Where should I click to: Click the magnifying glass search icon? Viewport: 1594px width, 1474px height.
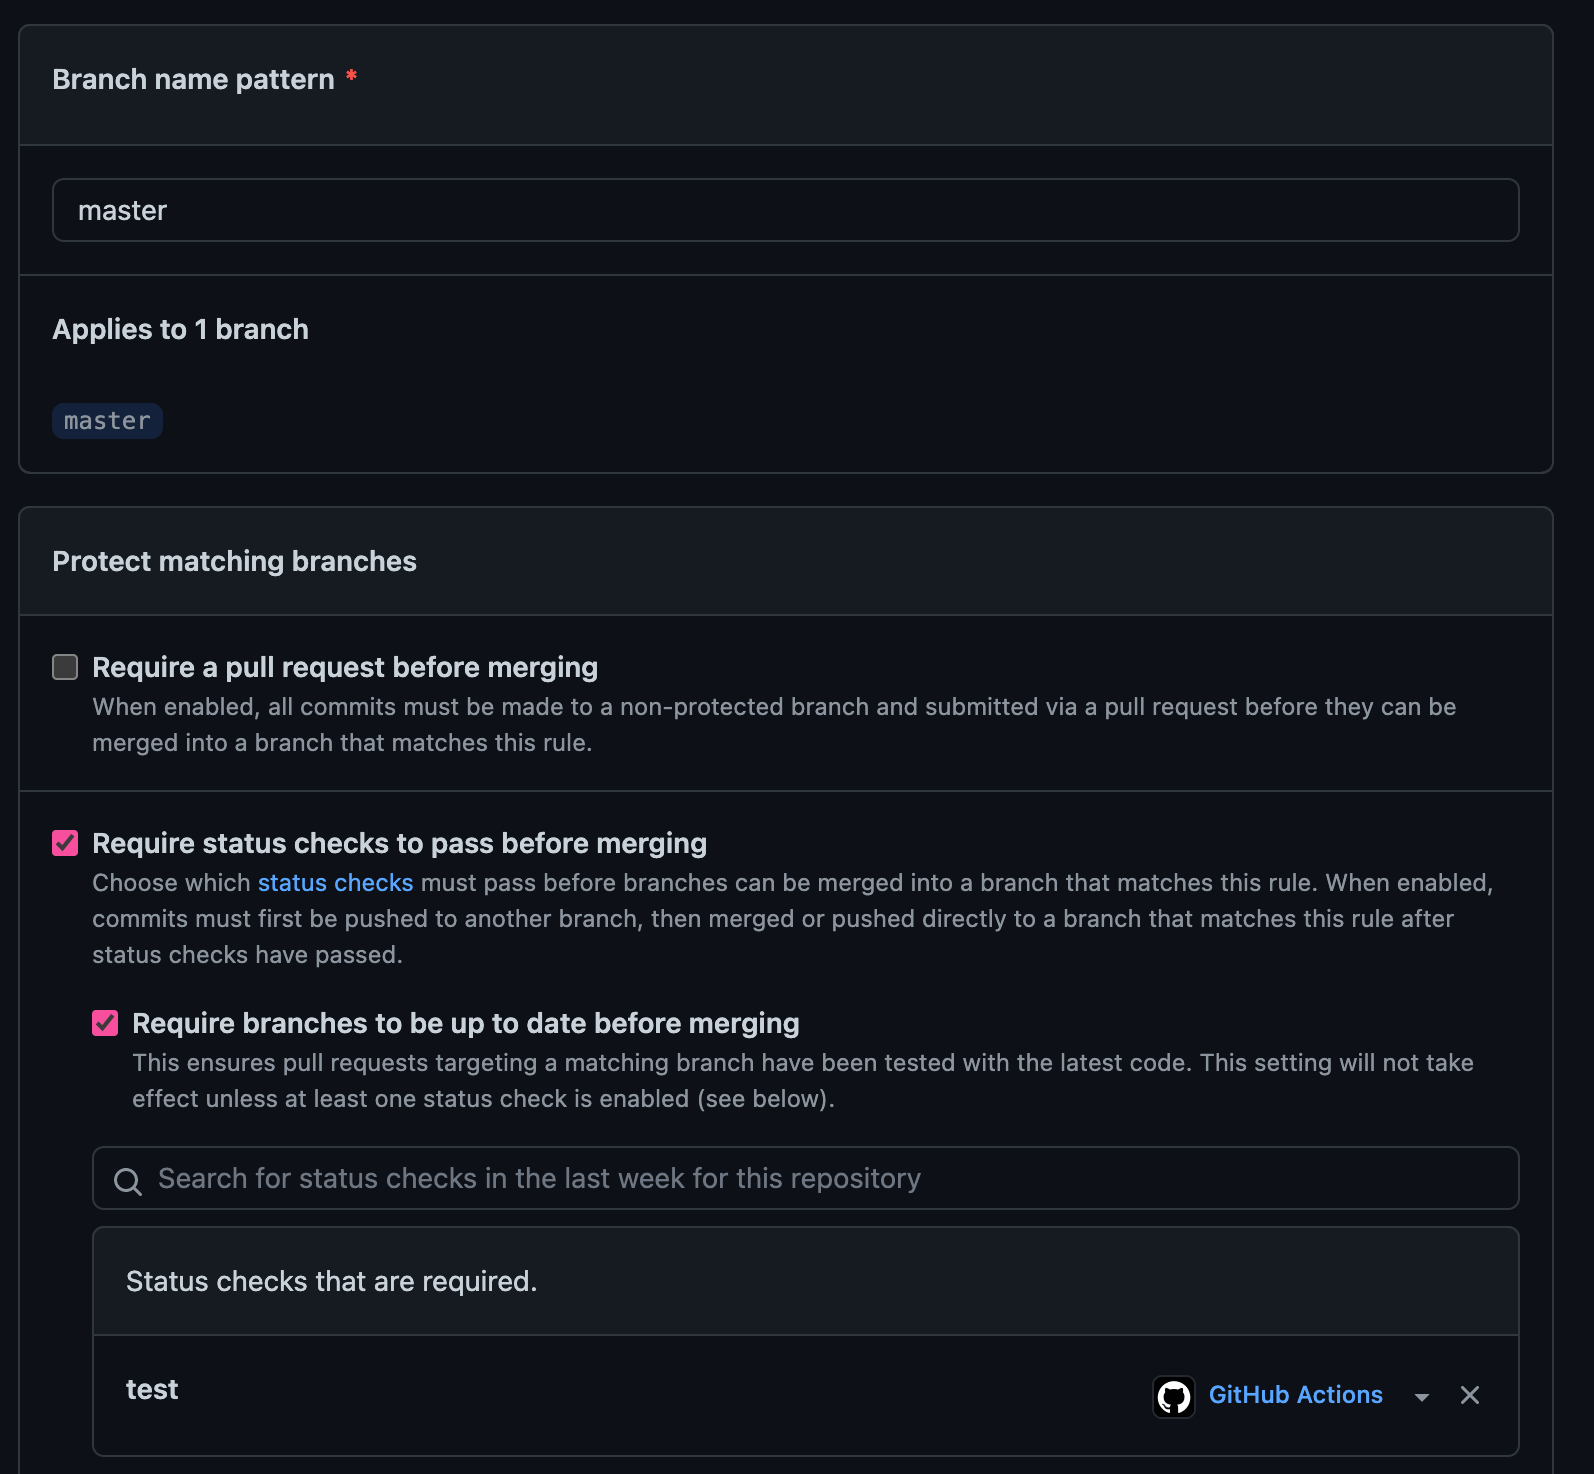tap(127, 1181)
